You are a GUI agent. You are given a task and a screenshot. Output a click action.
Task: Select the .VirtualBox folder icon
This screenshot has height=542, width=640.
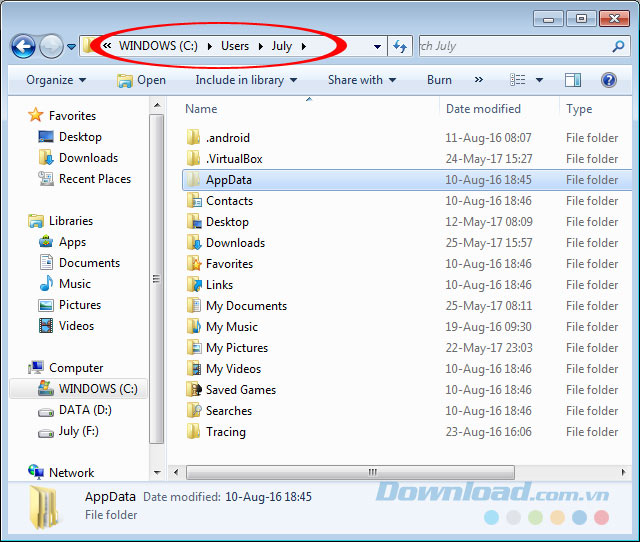point(193,158)
